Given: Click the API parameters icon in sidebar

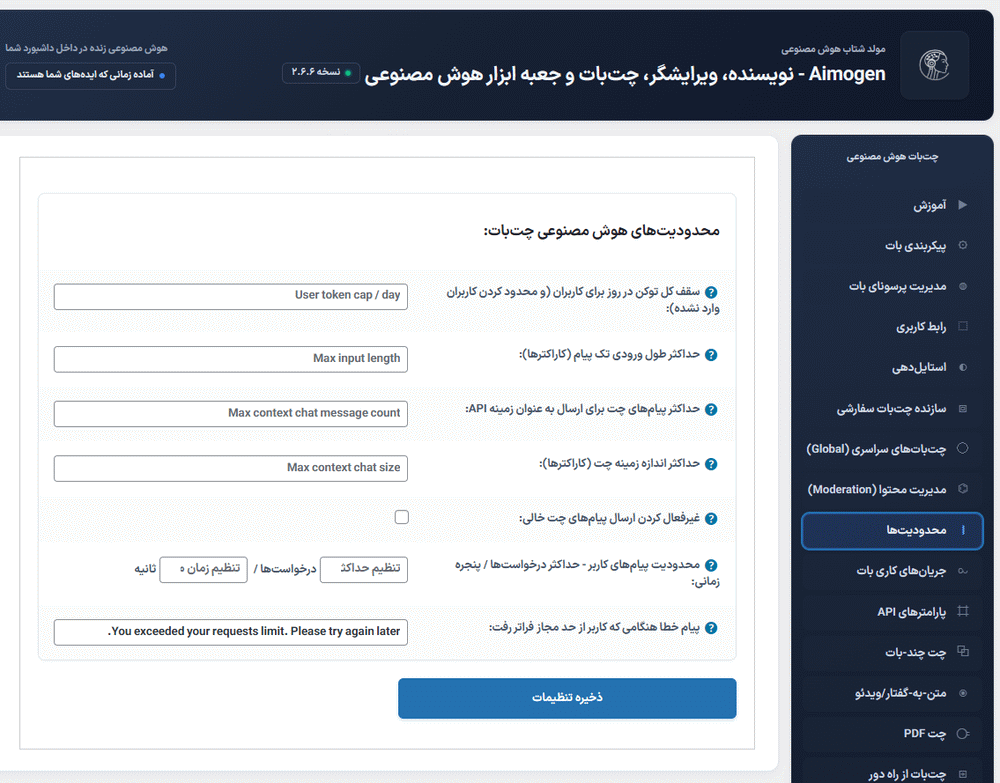Looking at the screenshot, I should click(x=962, y=612).
